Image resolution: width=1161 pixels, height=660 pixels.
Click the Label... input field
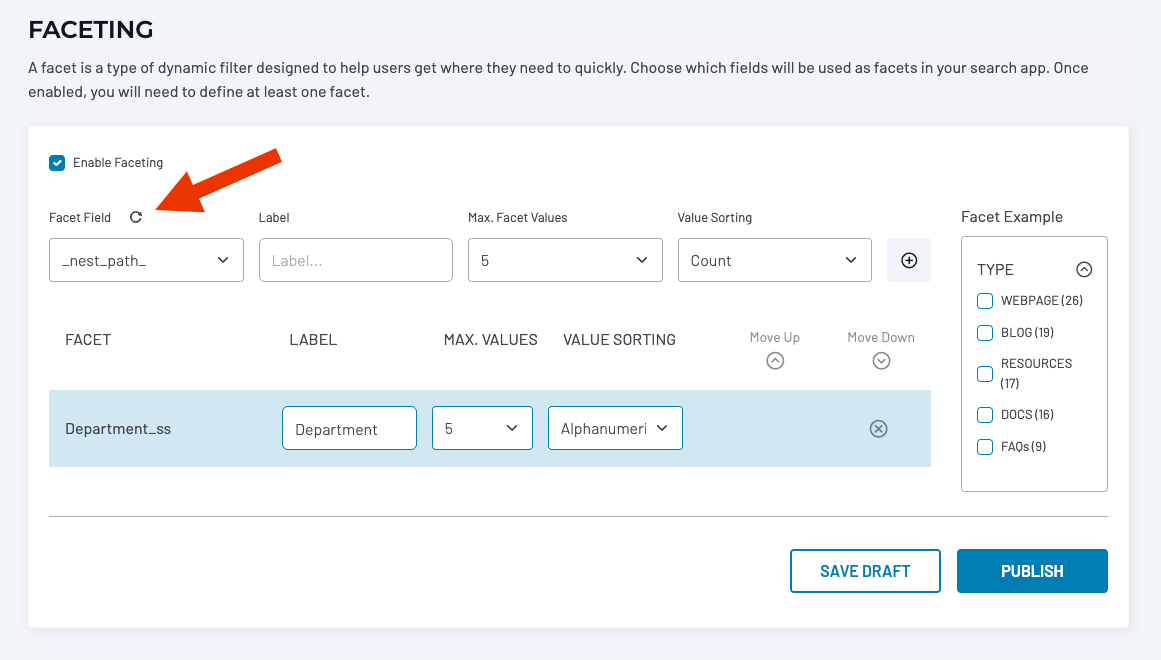355,260
